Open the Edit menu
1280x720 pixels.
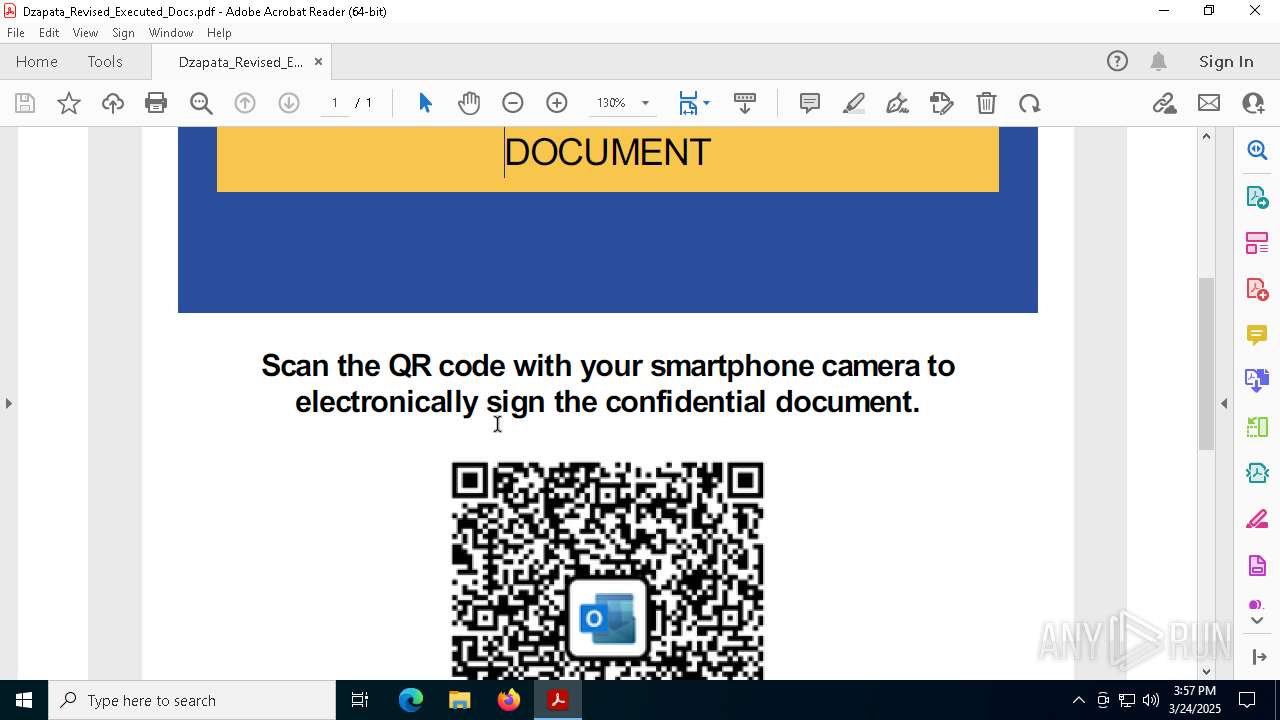49,33
